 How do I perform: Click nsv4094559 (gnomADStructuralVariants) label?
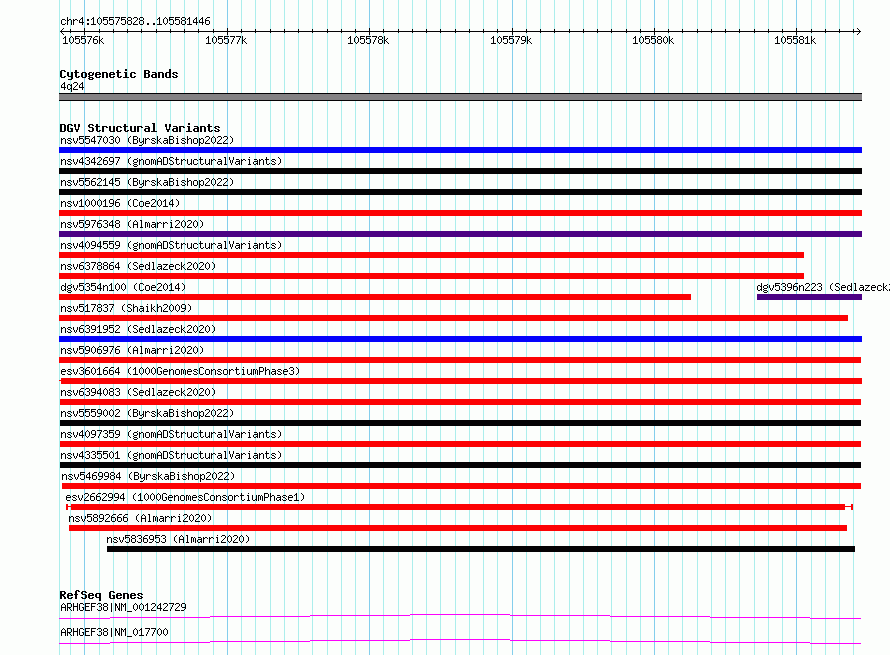tap(171, 245)
